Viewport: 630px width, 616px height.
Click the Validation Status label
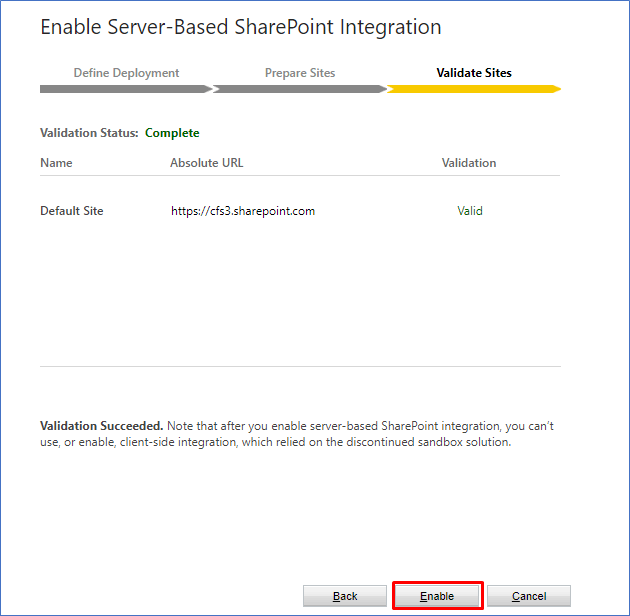(89, 133)
